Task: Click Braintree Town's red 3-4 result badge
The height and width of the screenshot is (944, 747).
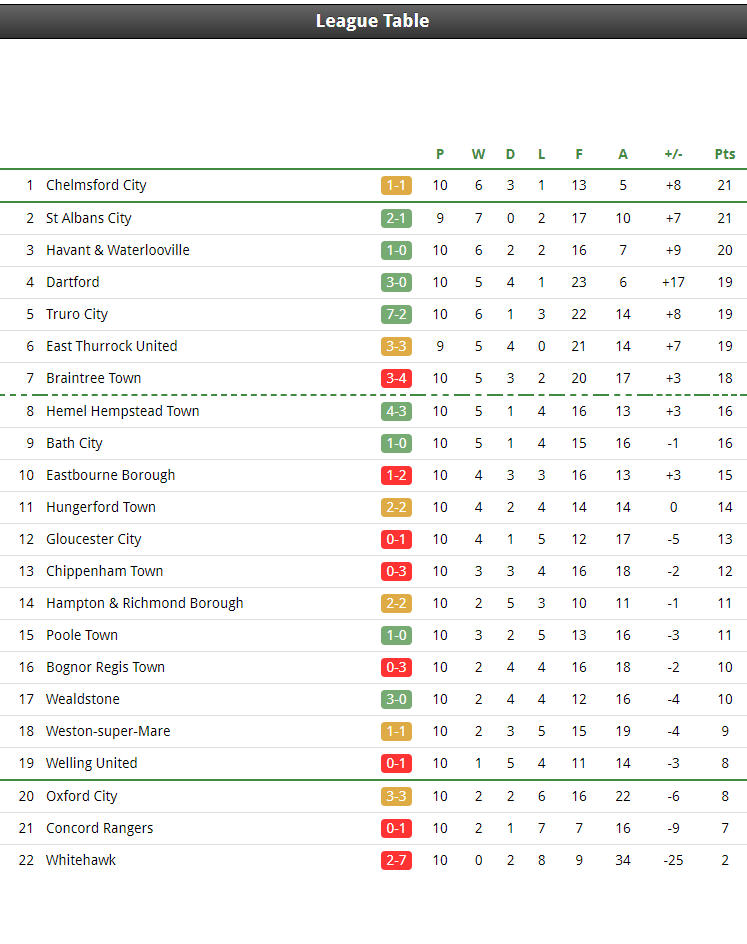Action: pos(396,378)
